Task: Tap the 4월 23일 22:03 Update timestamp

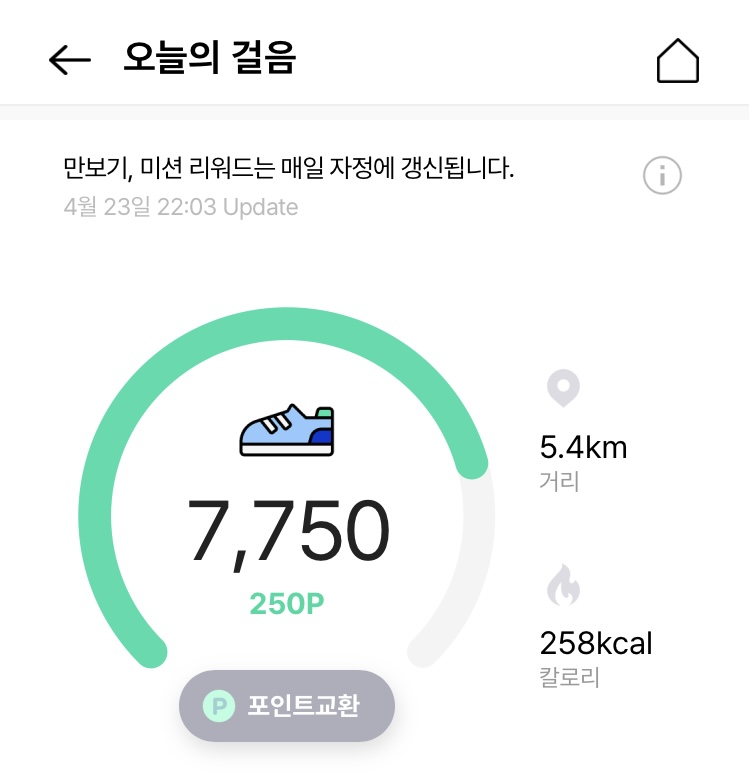Action: [180, 207]
